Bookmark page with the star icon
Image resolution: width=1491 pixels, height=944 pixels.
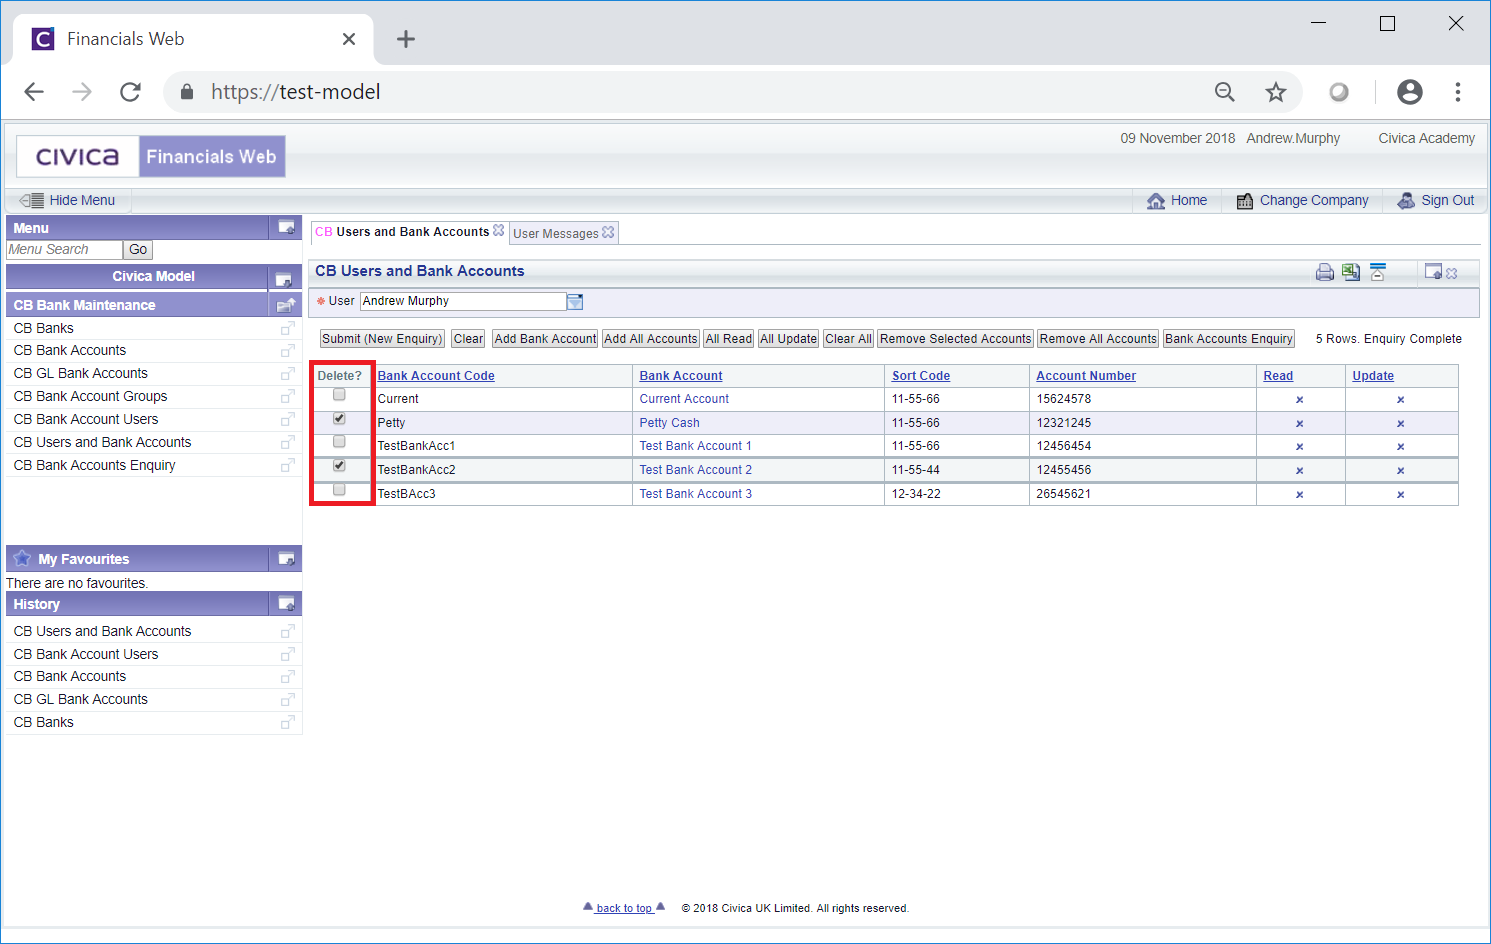point(1276,92)
